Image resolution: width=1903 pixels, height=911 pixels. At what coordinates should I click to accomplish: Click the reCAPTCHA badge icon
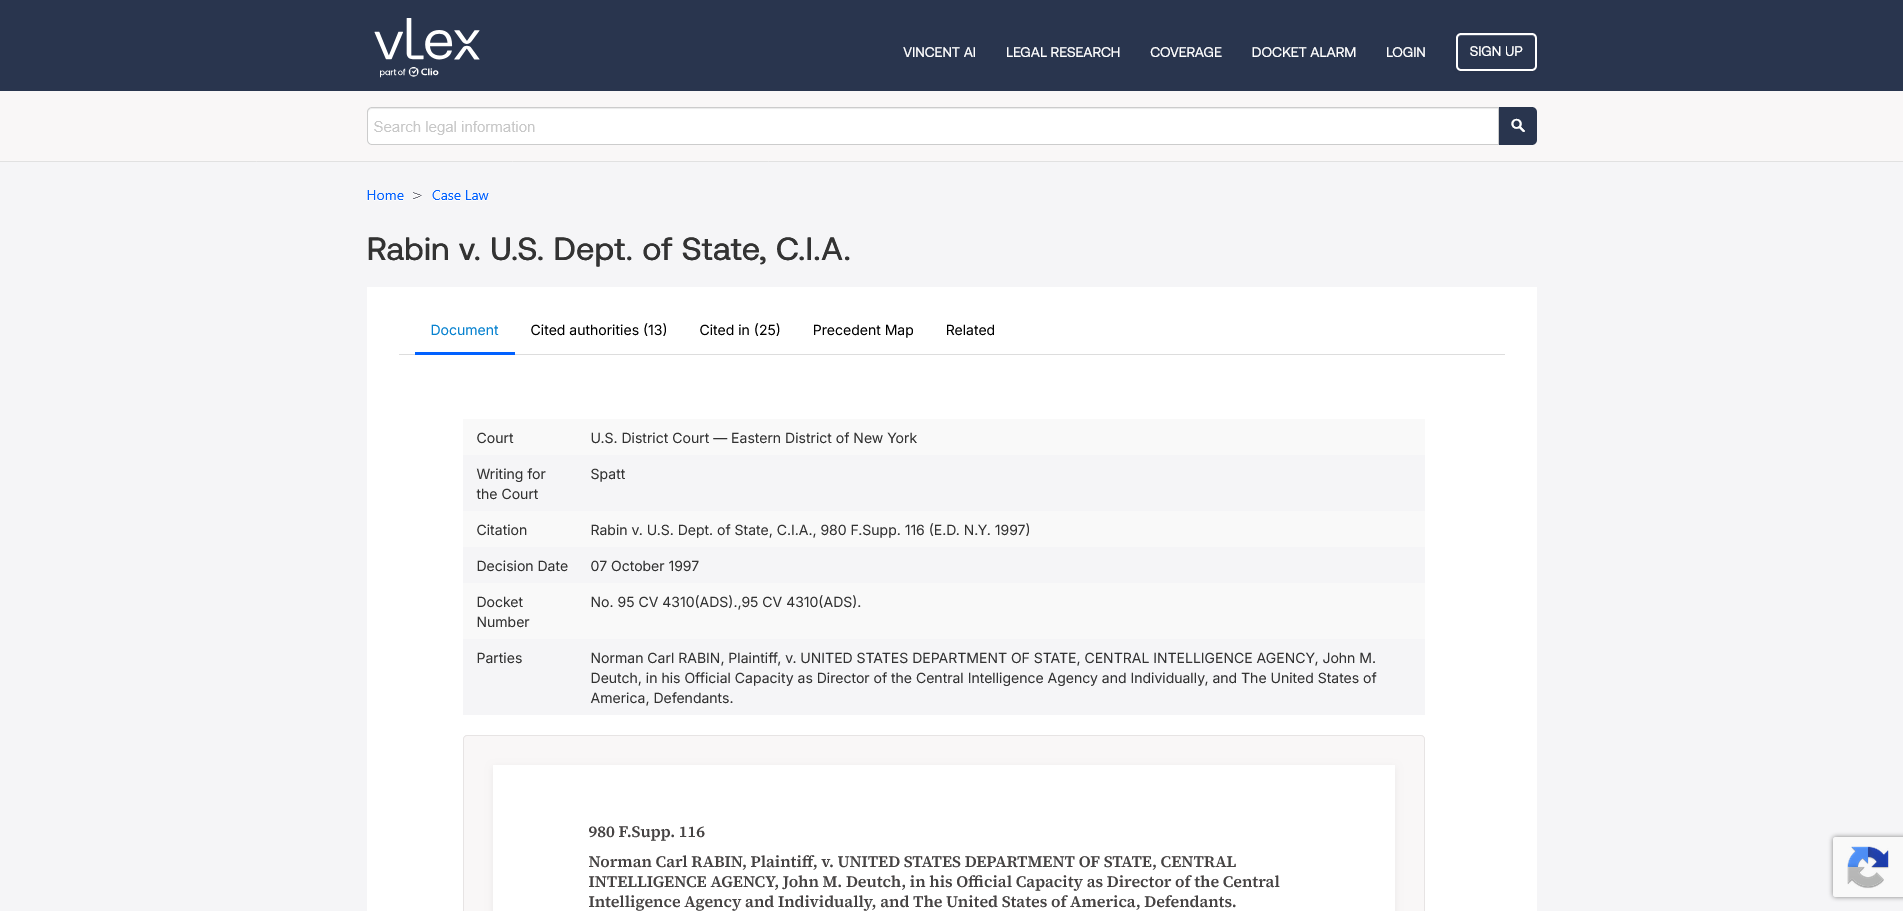(x=1867, y=866)
